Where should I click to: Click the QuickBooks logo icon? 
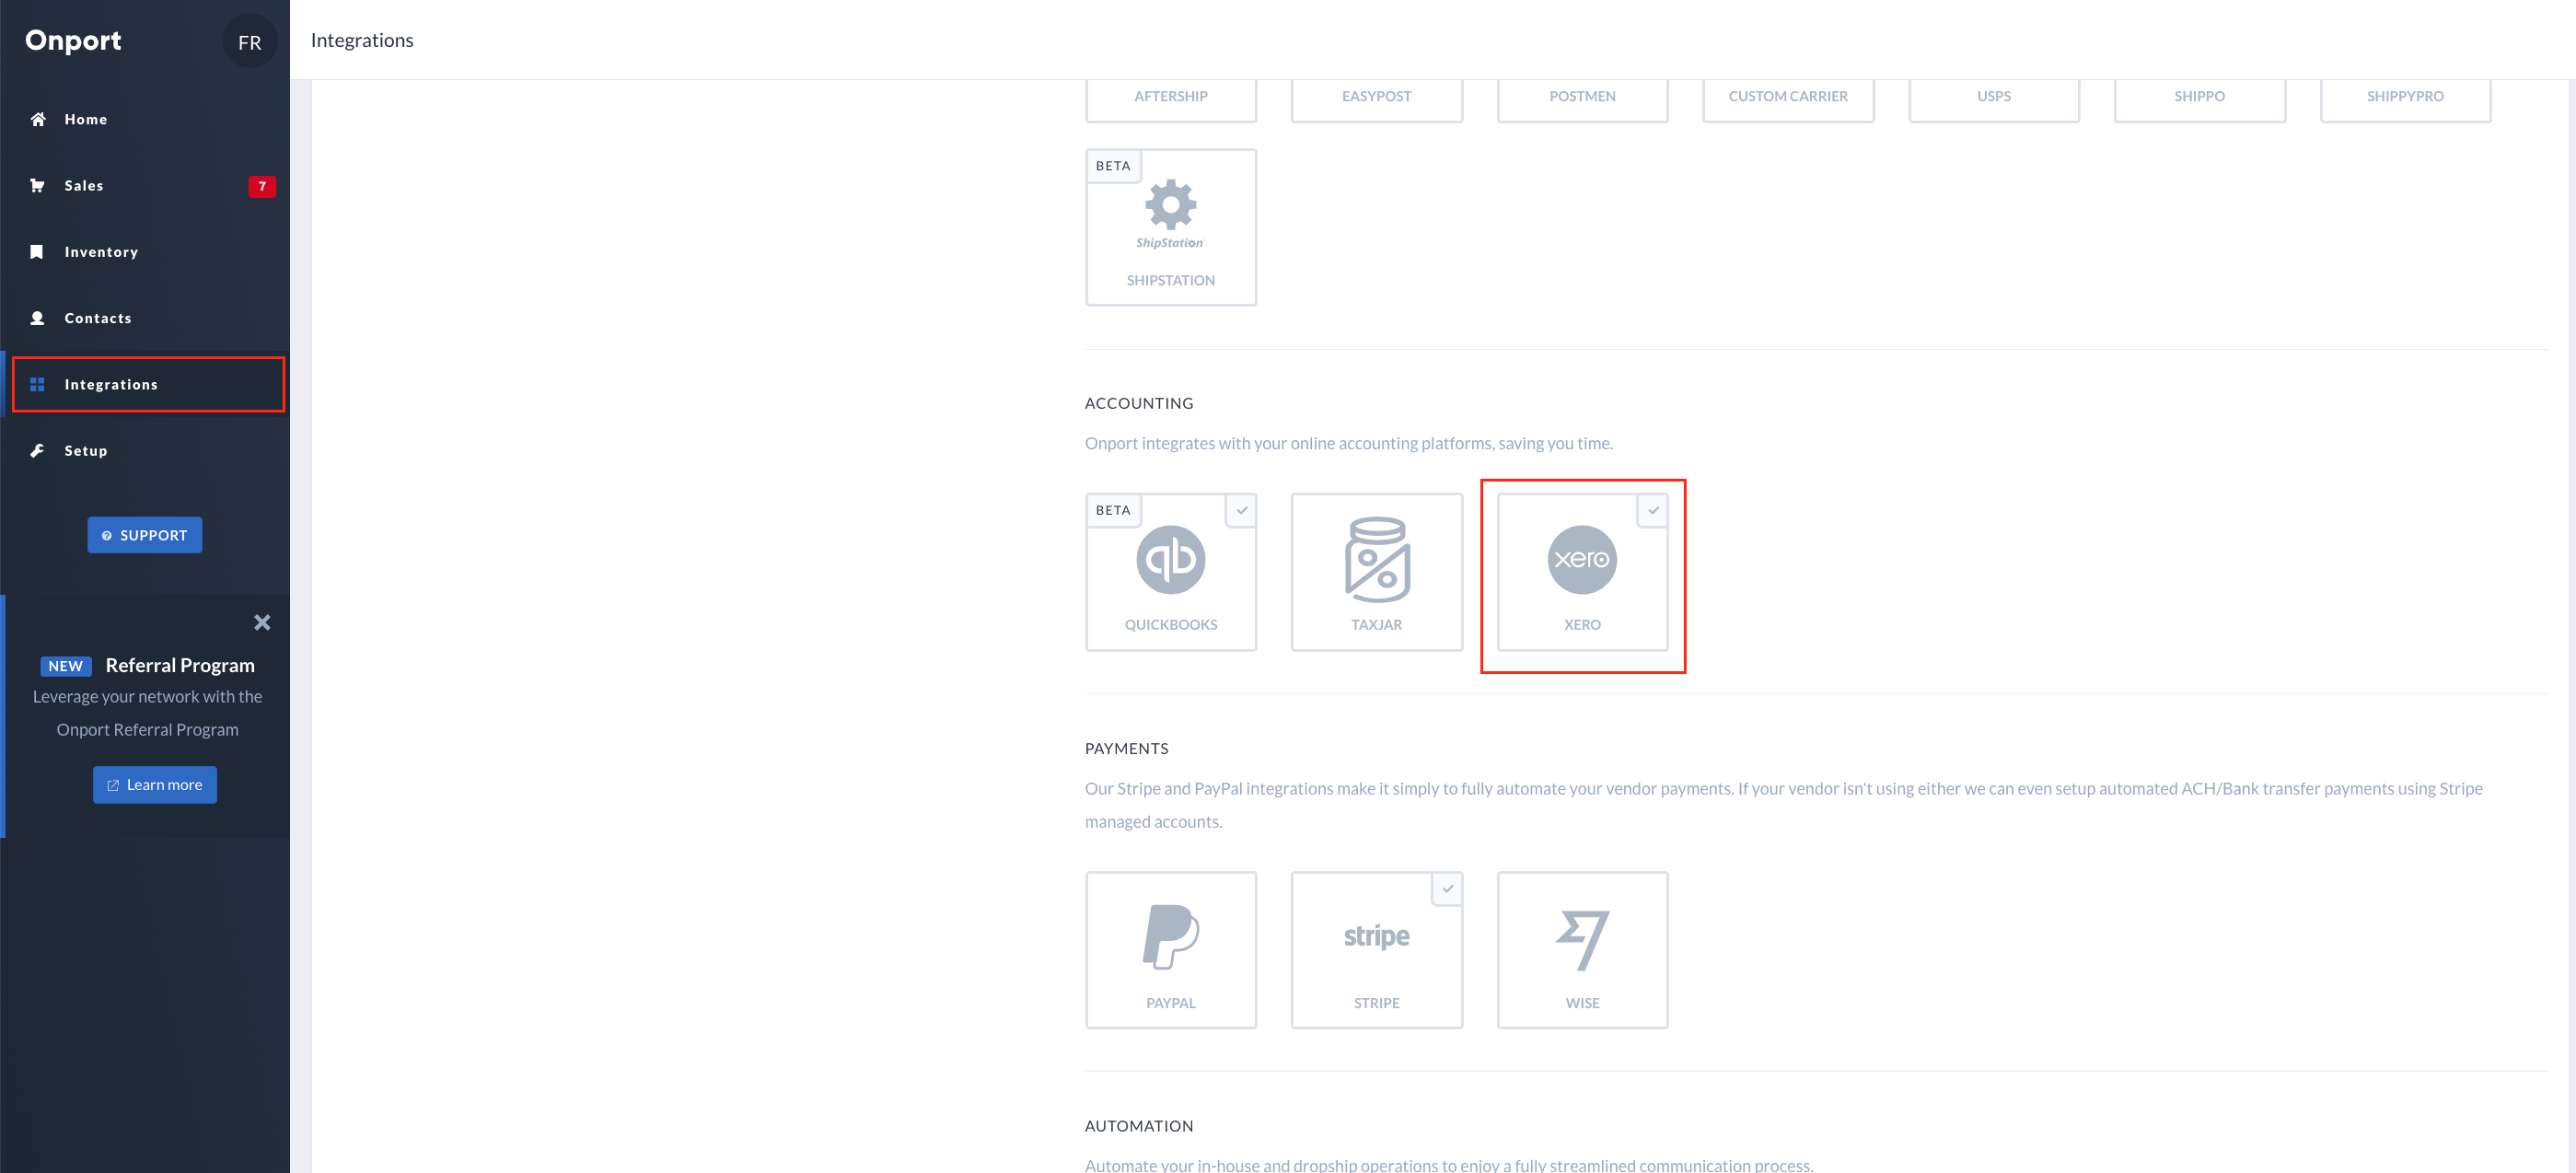point(1170,559)
